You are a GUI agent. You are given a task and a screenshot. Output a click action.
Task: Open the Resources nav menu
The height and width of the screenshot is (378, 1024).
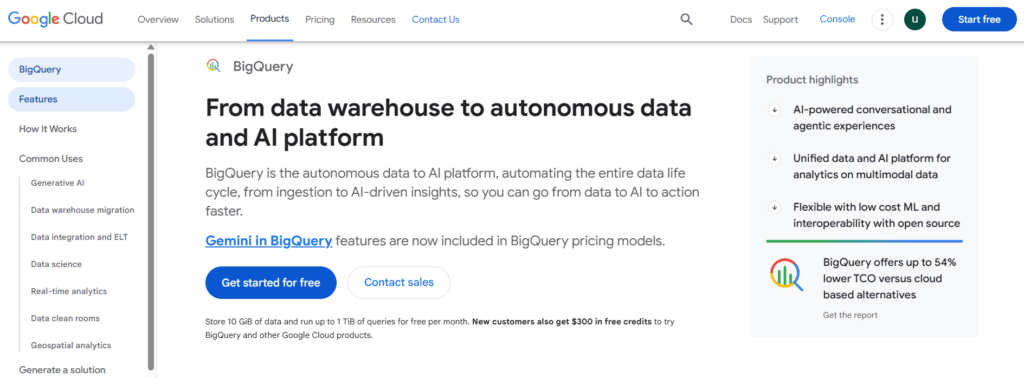pyautogui.click(x=373, y=20)
